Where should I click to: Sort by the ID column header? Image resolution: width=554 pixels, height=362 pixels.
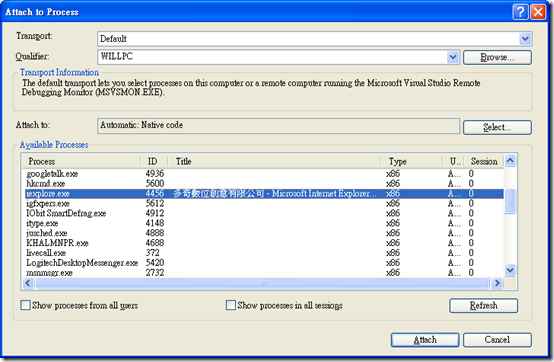click(154, 161)
